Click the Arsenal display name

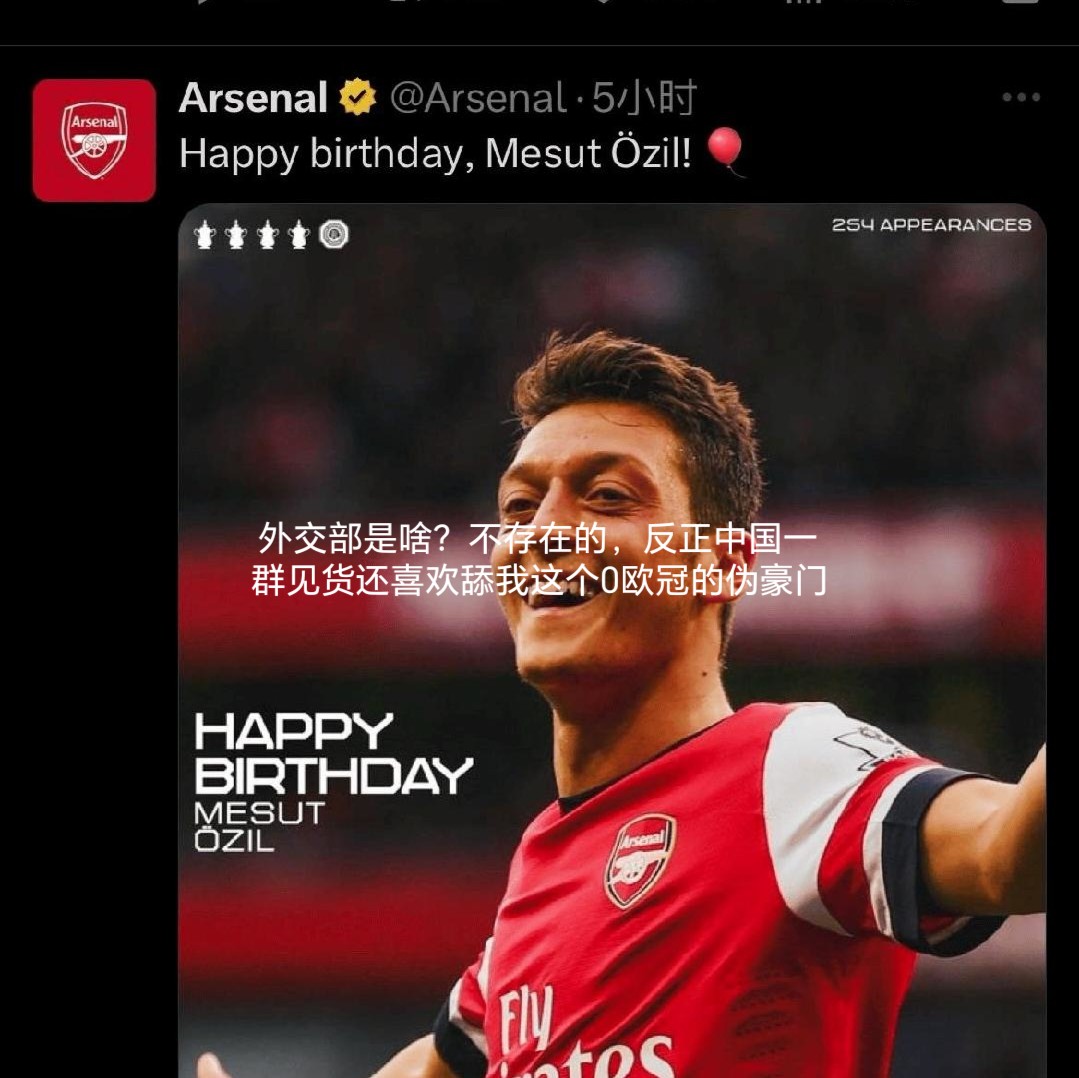click(253, 98)
